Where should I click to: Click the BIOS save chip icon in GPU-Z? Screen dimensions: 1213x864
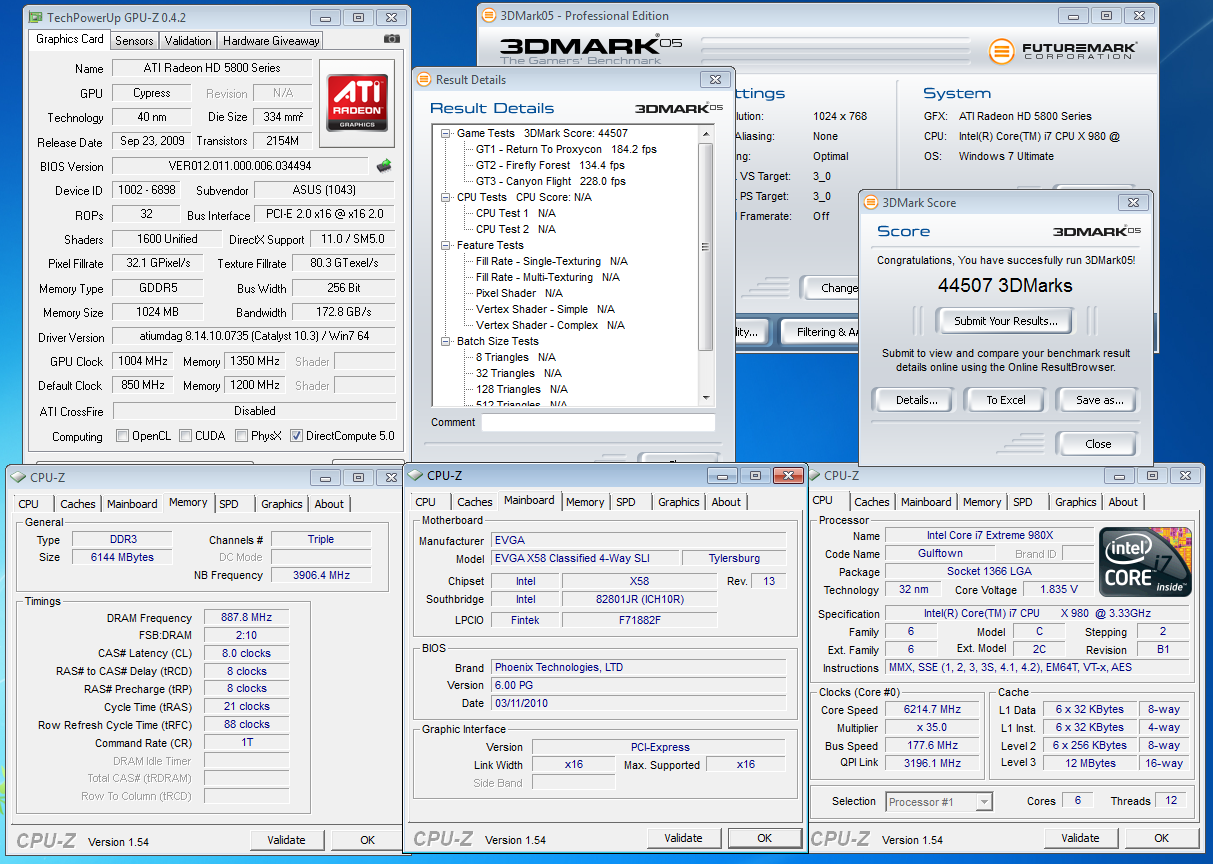(x=384, y=166)
